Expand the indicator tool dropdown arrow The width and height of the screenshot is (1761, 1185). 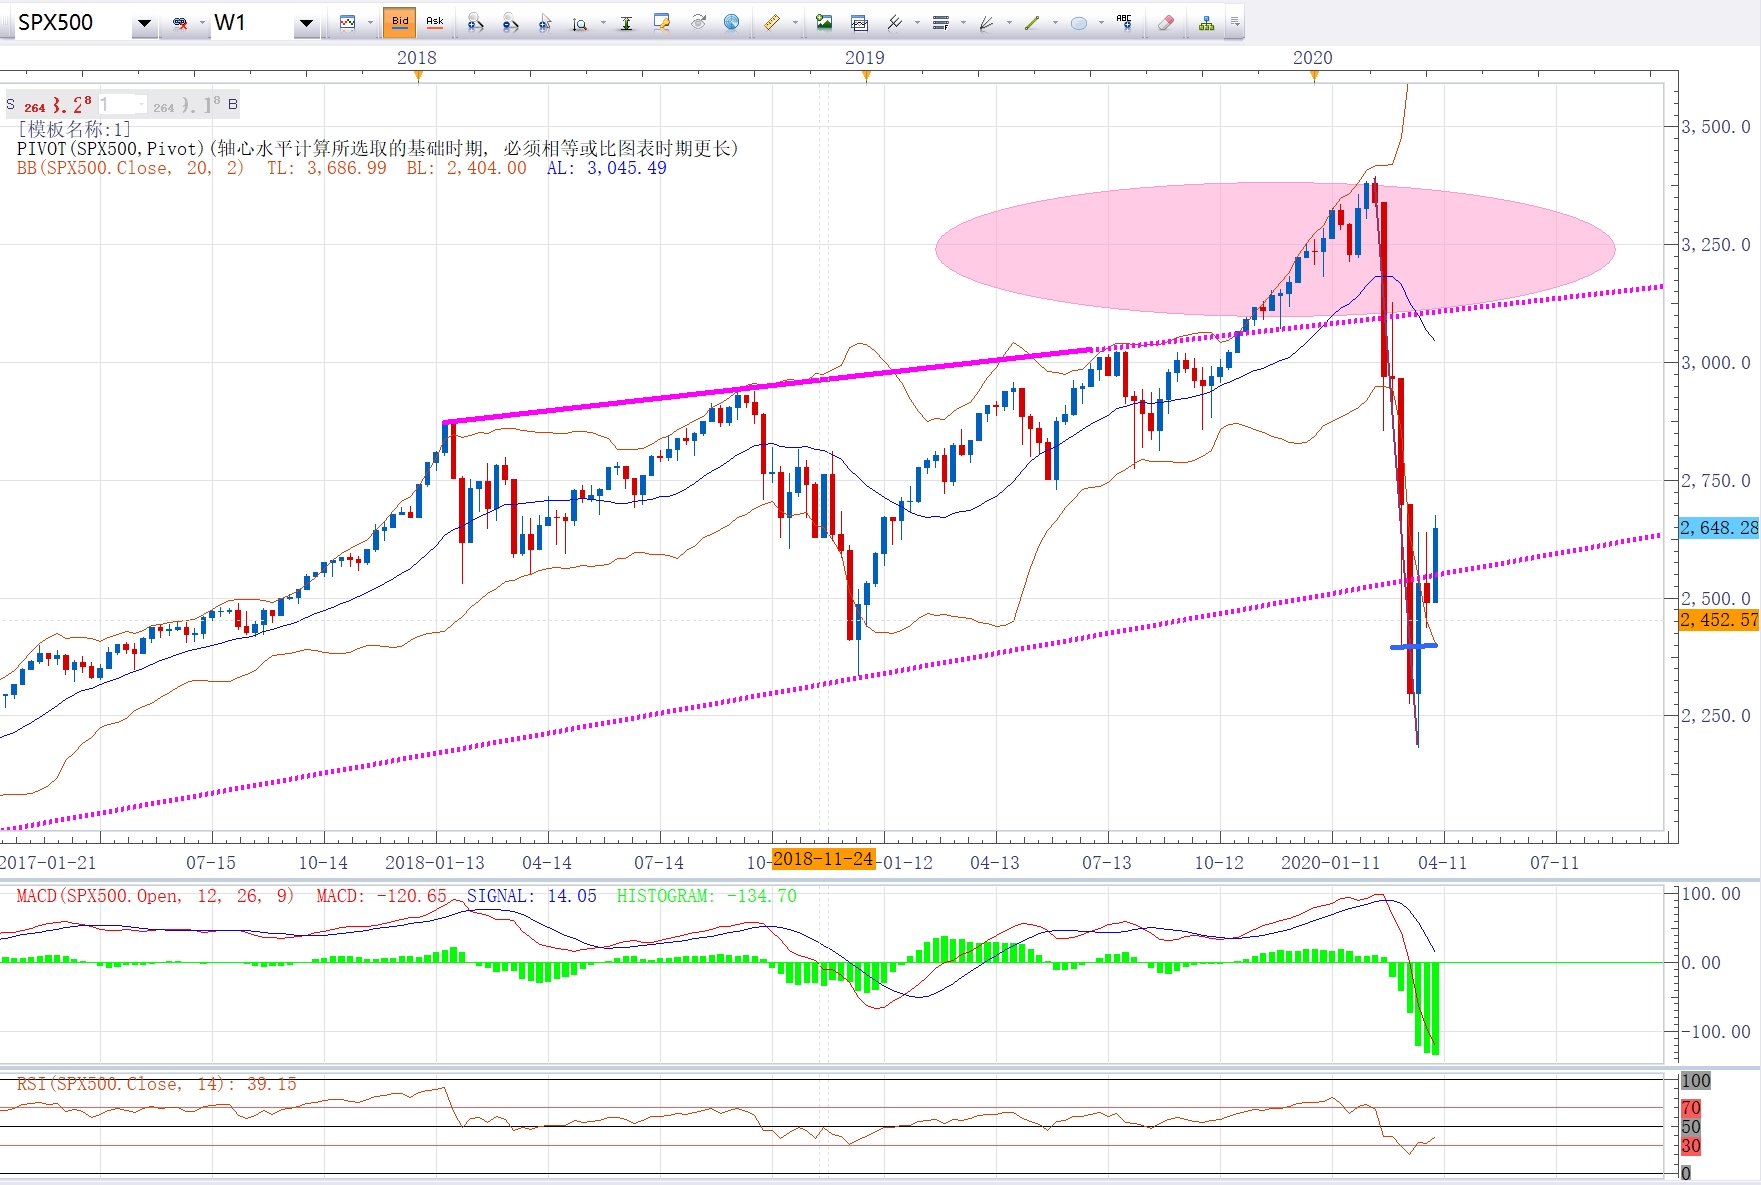tap(917, 22)
